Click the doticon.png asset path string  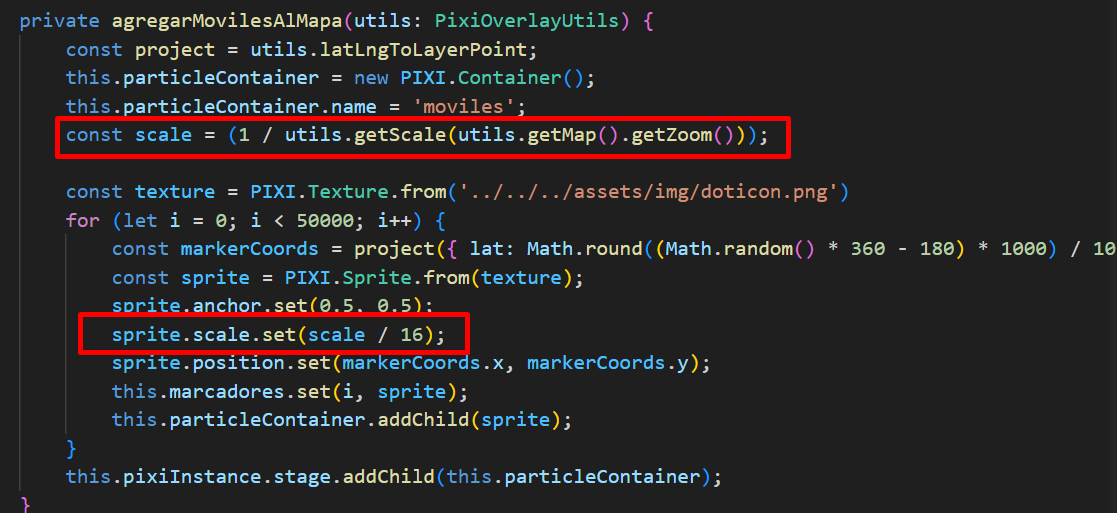point(648,192)
